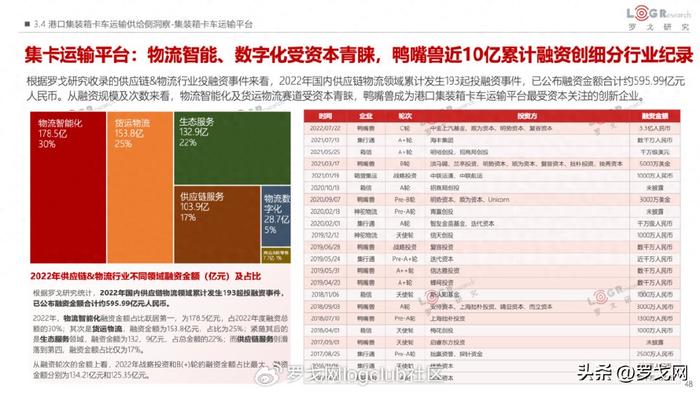Click the 融资金额 column header
The width and height of the screenshot is (700, 393).
655,116
